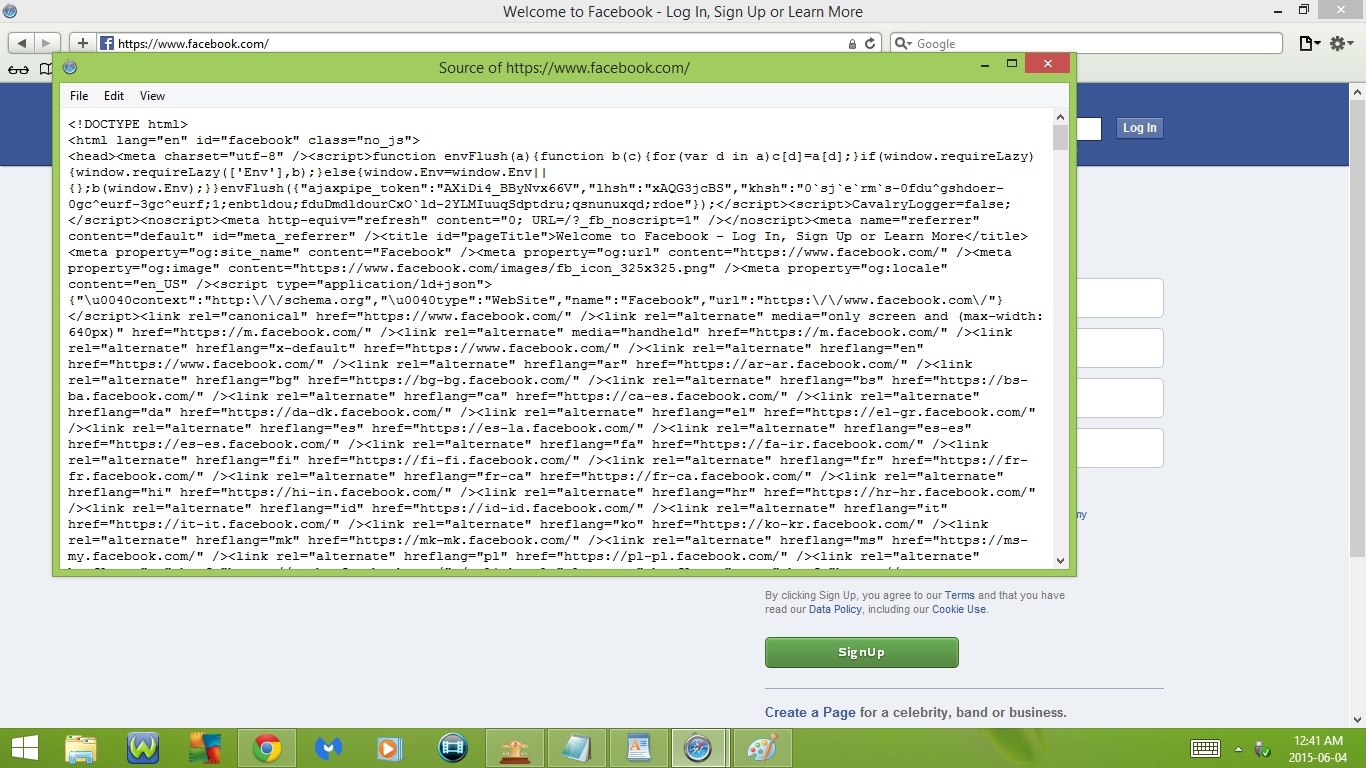Open the Data Policy link
1366x768 pixels.
pos(835,609)
